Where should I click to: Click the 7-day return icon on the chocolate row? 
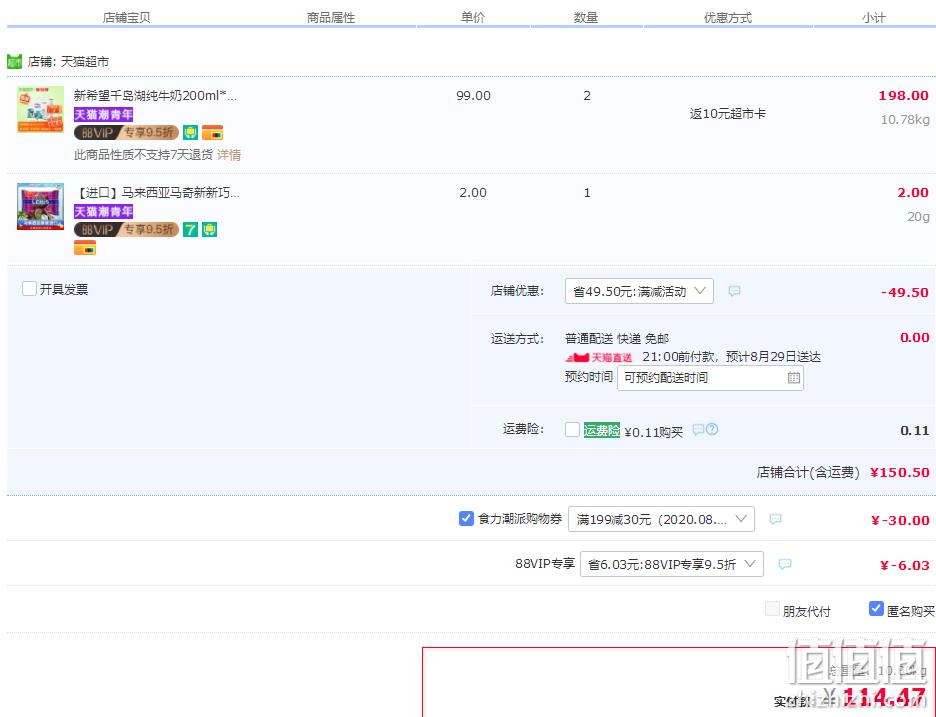190,229
